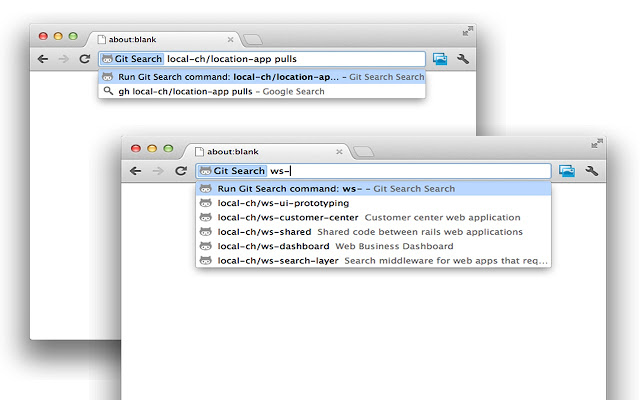The height and width of the screenshot is (400, 640).
Task: Choose 'gh local-ch/location-app pulls' Google Search suggestion
Action: [262, 91]
